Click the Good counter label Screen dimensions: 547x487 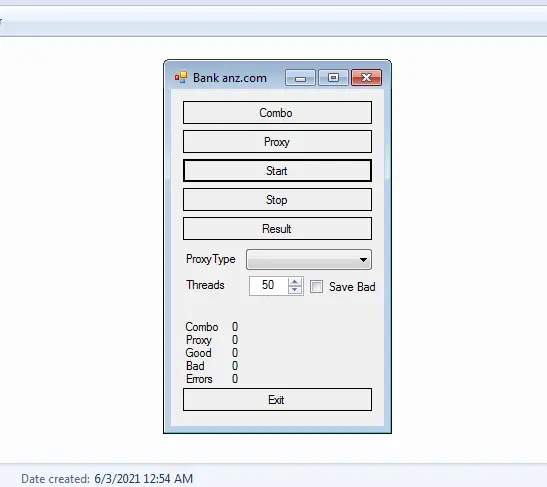coord(198,353)
